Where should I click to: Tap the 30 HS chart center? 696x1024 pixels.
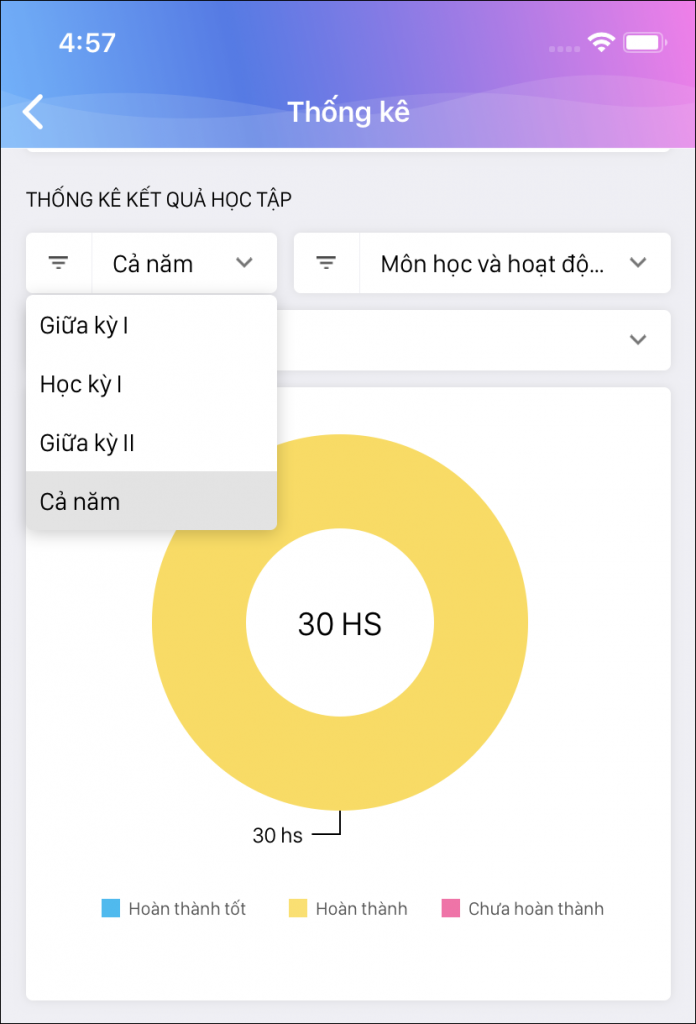click(x=340, y=624)
